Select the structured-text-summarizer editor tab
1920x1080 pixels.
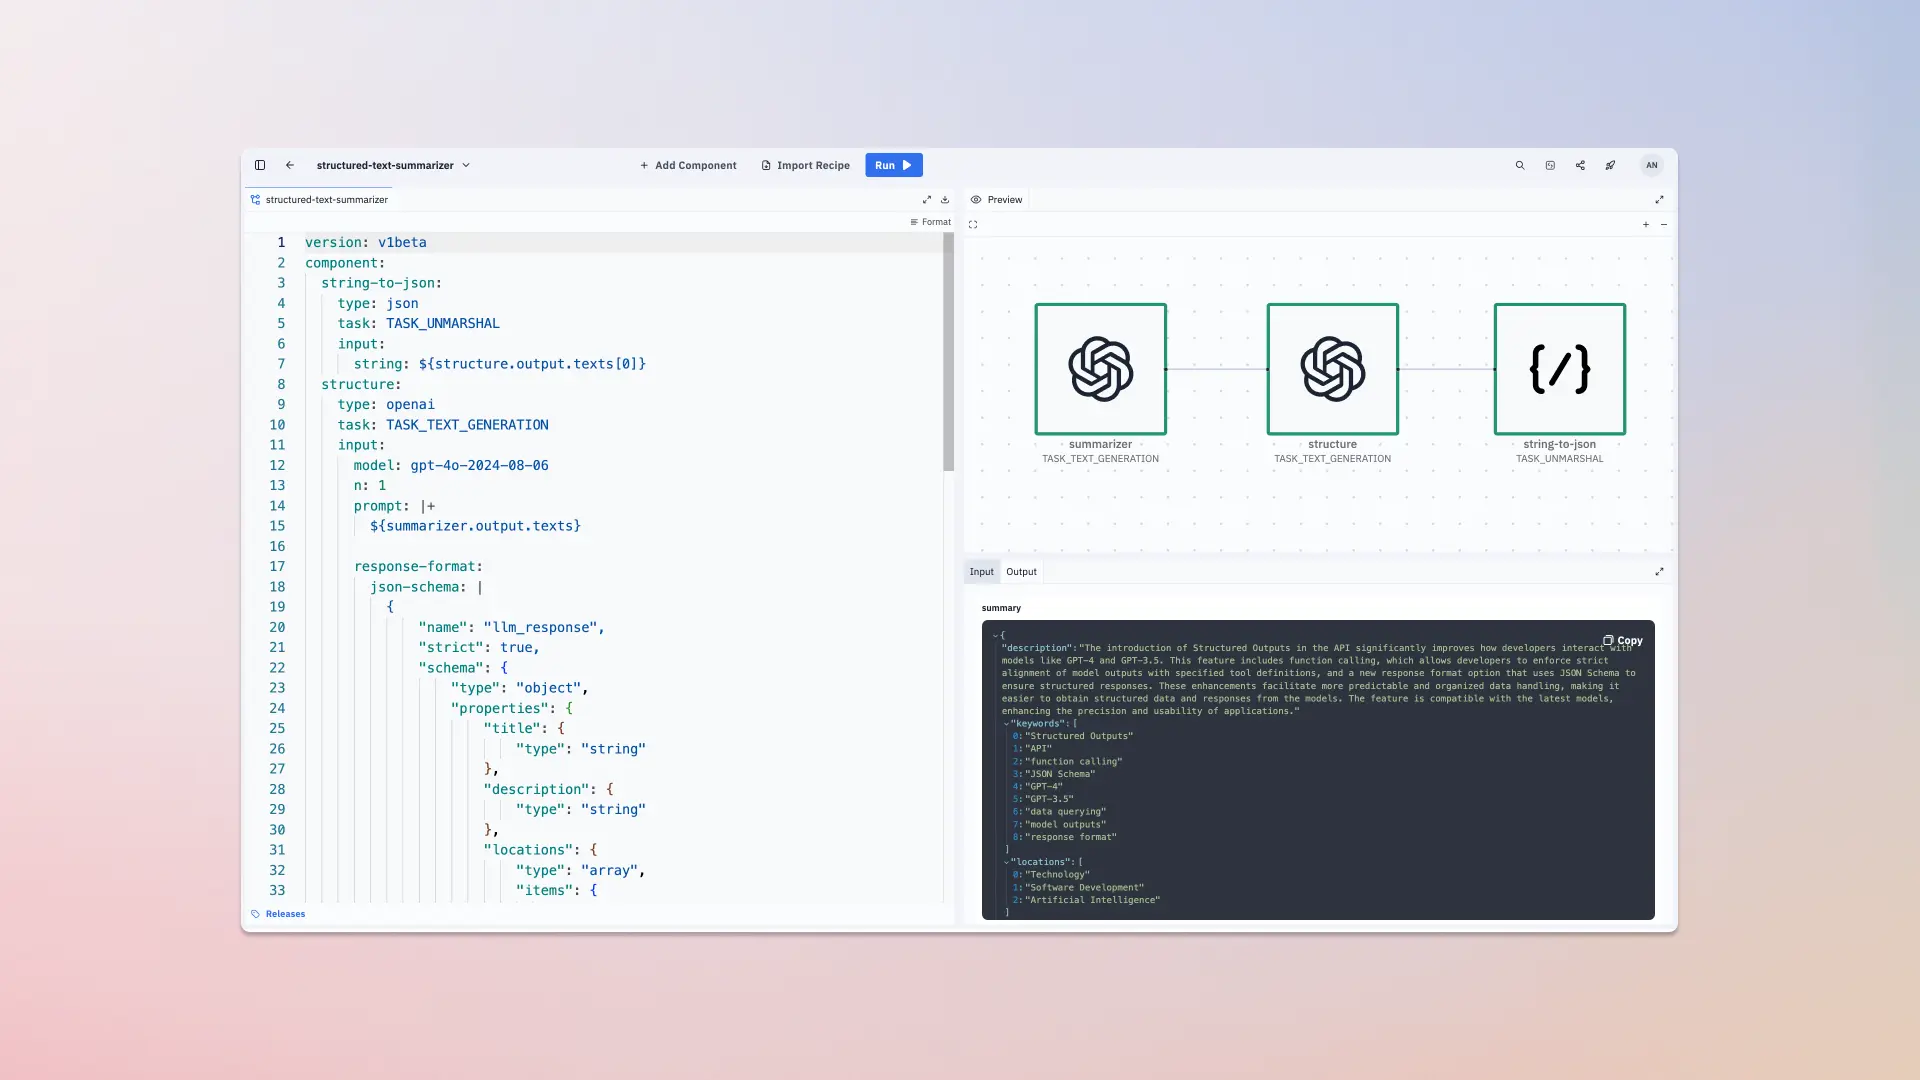[319, 200]
